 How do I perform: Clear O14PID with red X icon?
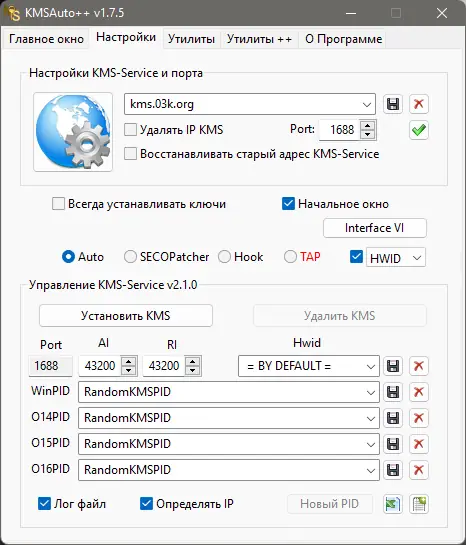(418, 418)
